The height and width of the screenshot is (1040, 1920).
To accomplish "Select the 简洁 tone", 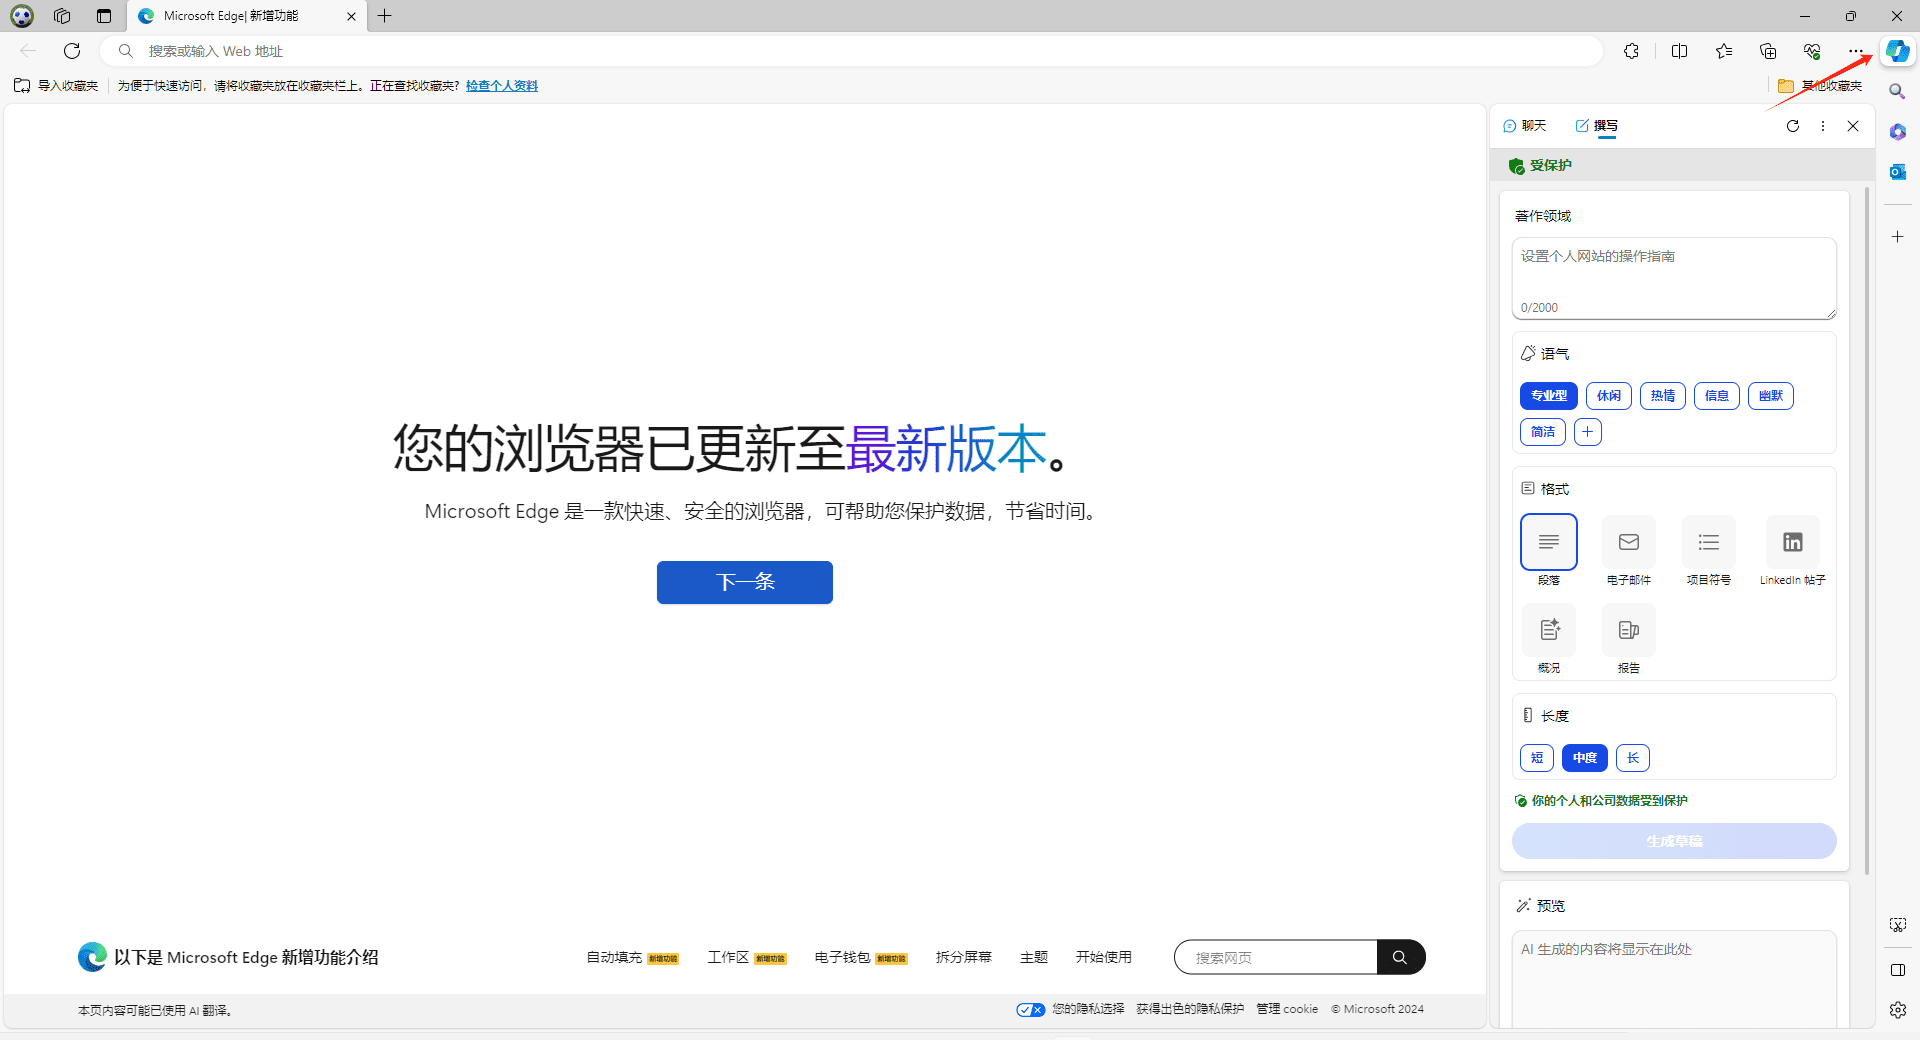I will click(x=1543, y=432).
